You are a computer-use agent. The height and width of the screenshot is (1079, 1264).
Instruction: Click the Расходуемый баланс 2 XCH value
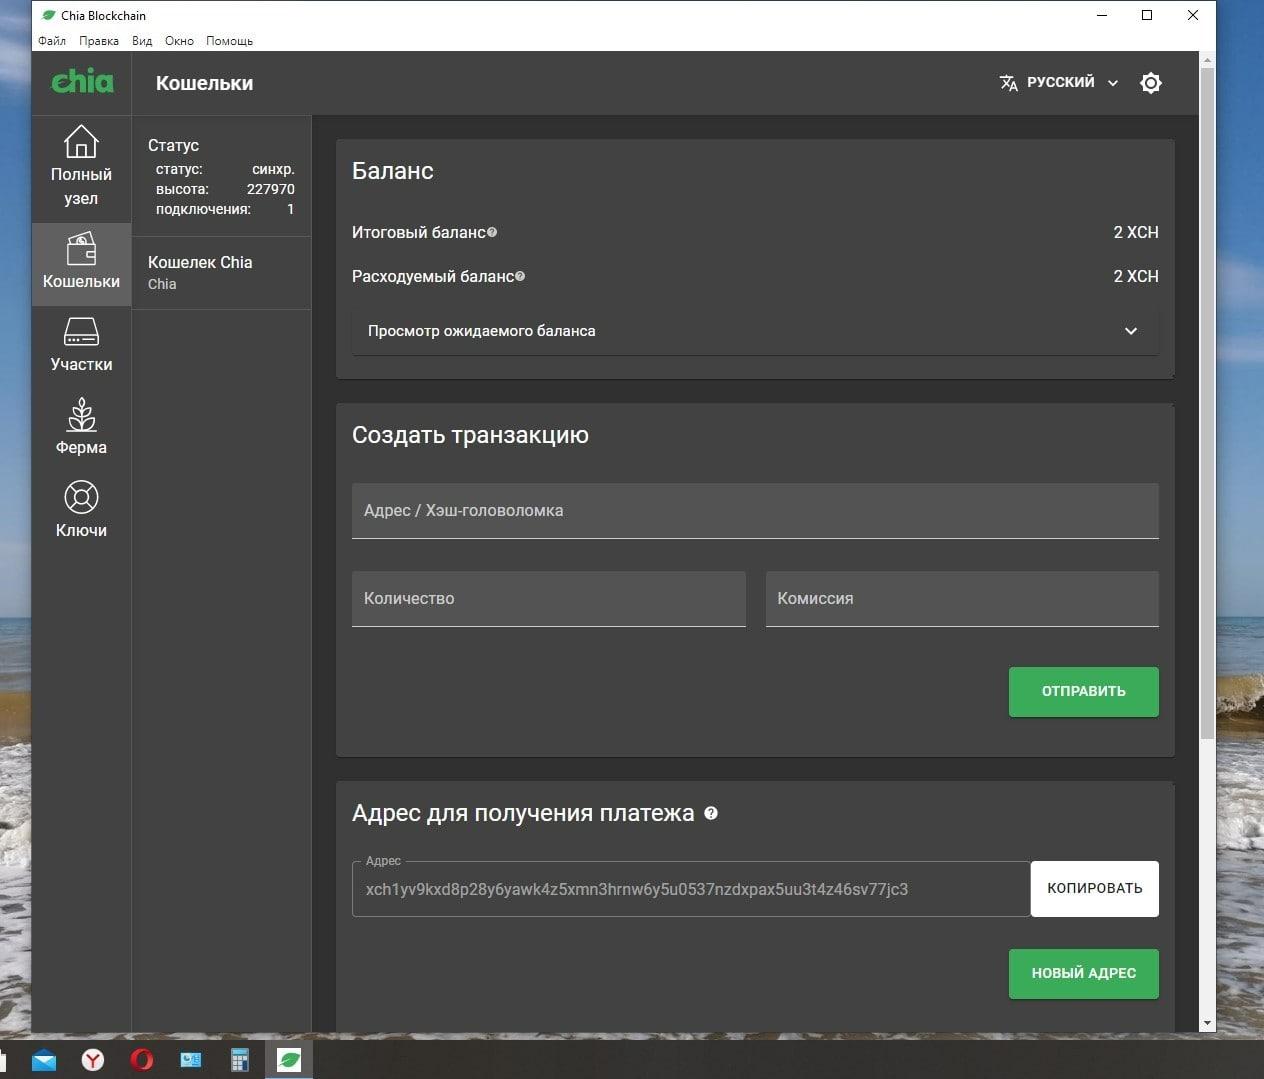pyautogui.click(x=1136, y=276)
